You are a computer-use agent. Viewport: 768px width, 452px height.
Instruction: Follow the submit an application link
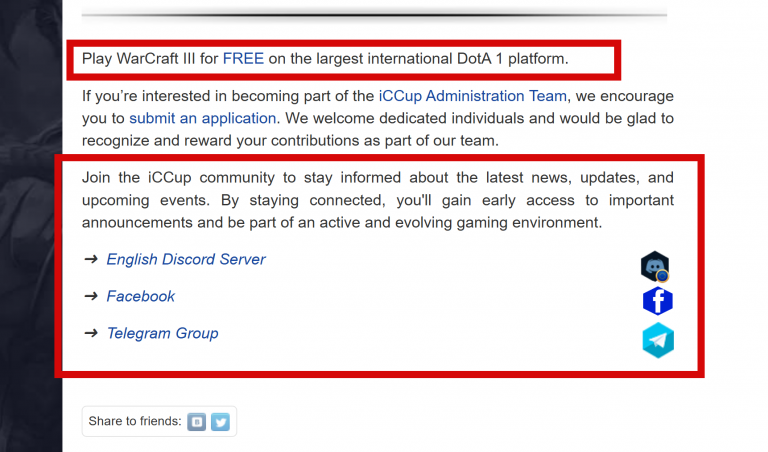[x=203, y=119]
